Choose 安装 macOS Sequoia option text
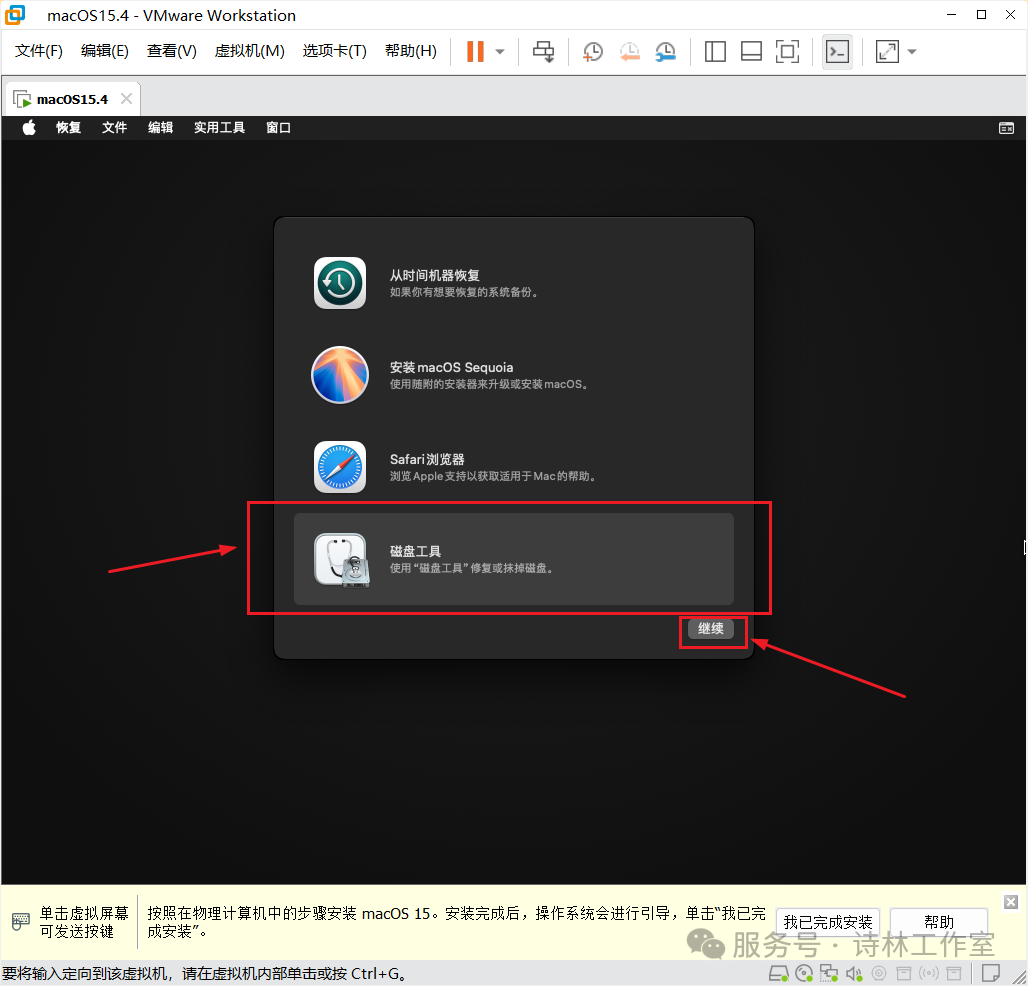The height and width of the screenshot is (986, 1028). click(x=451, y=367)
